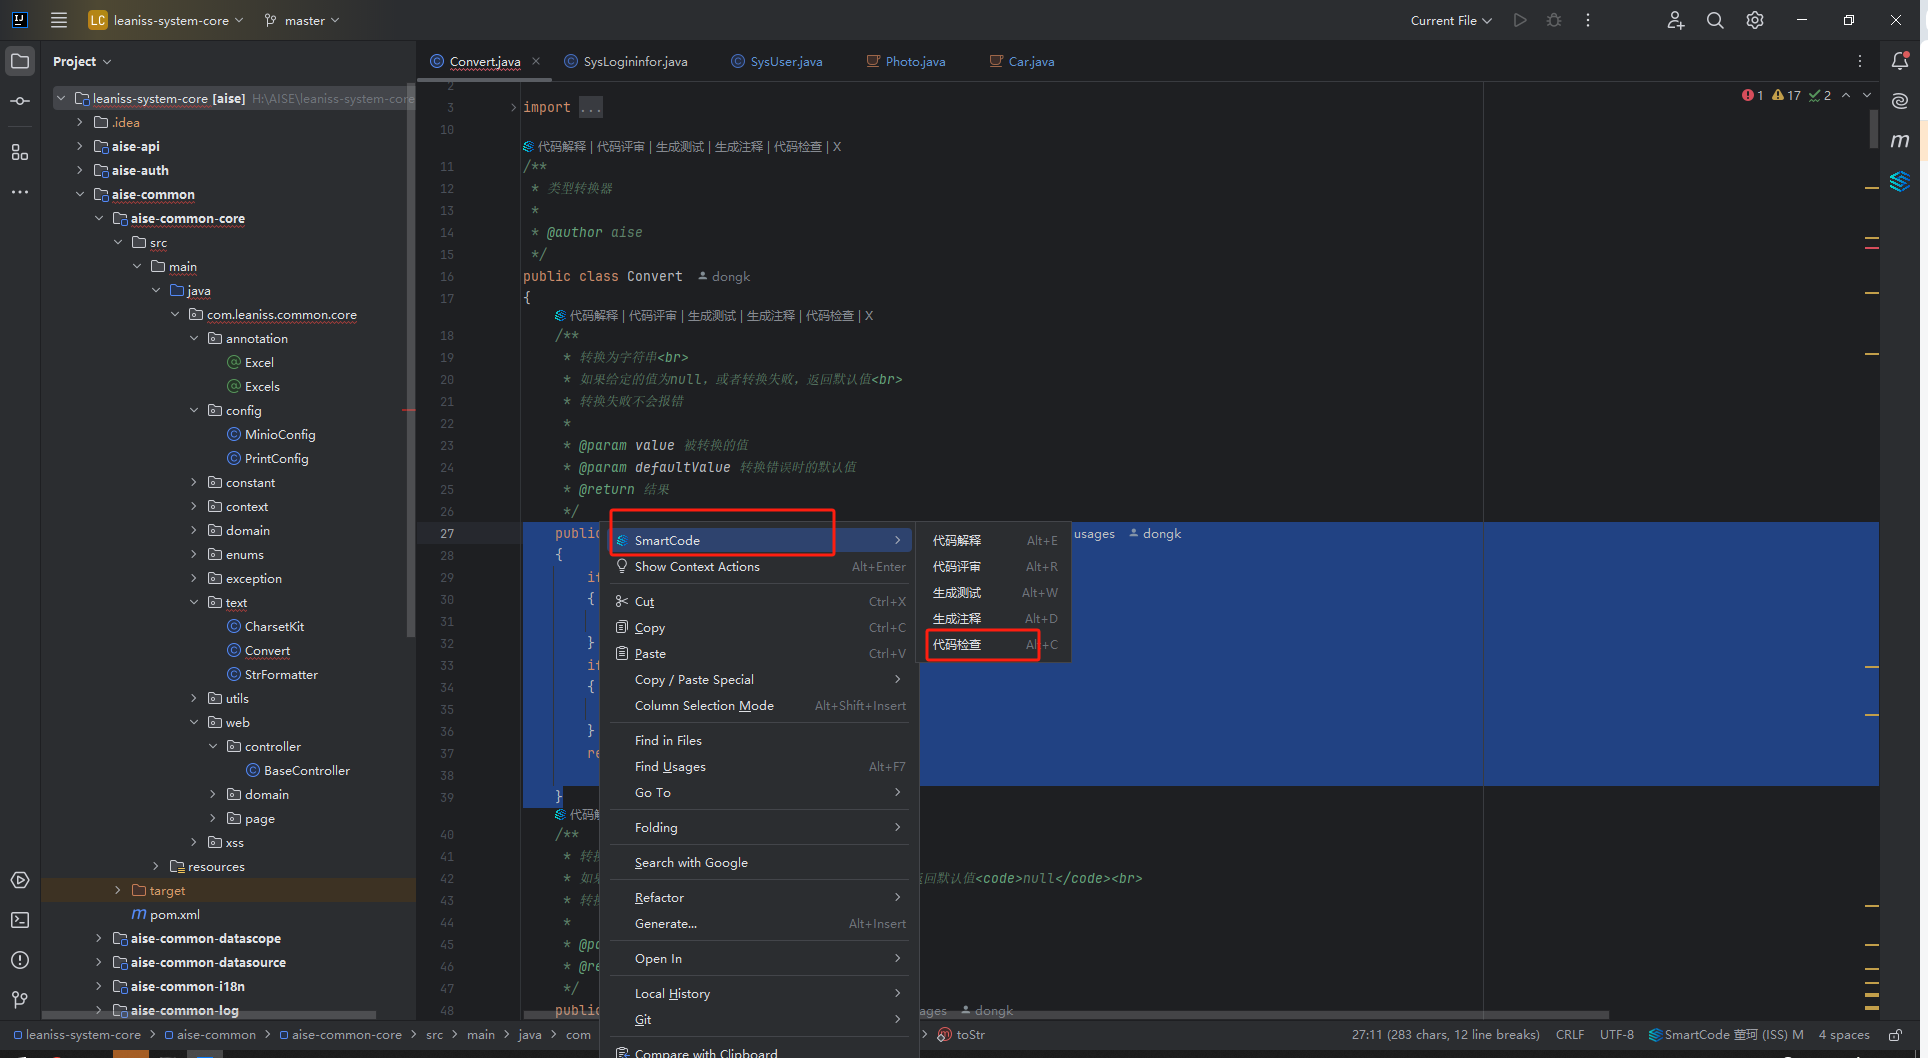Select Show Context Actions menu item

pyautogui.click(x=761, y=566)
